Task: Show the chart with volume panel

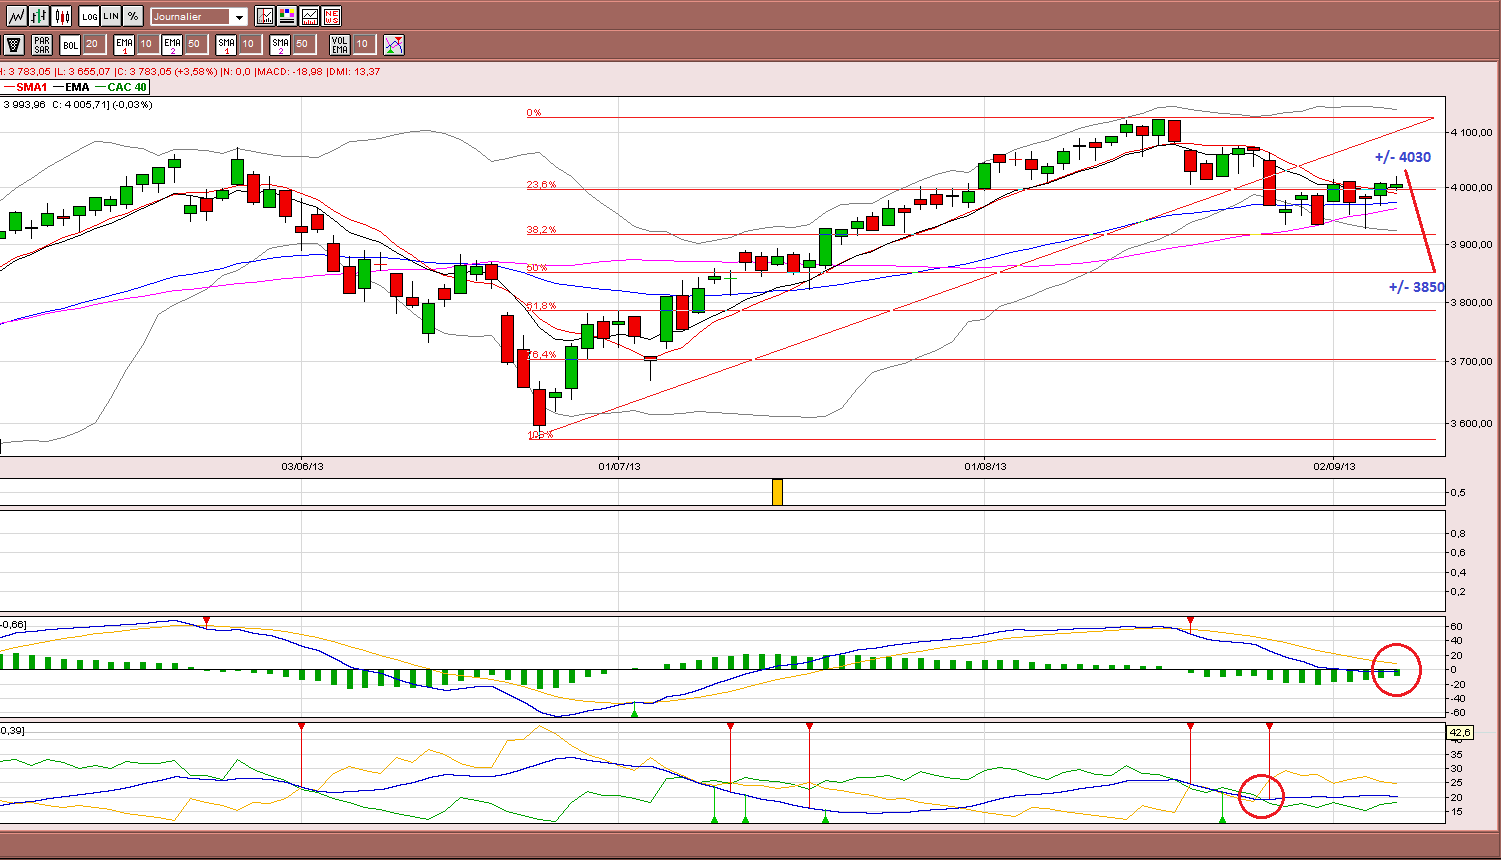Action: [310, 16]
